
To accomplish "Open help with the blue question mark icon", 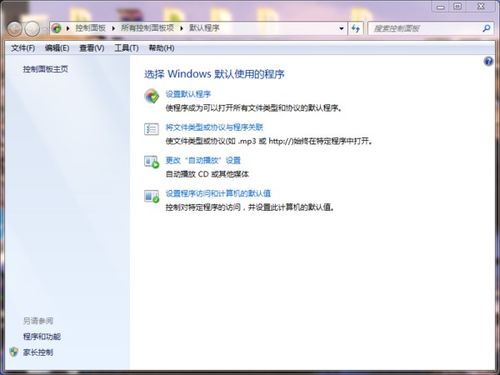I will pos(488,61).
